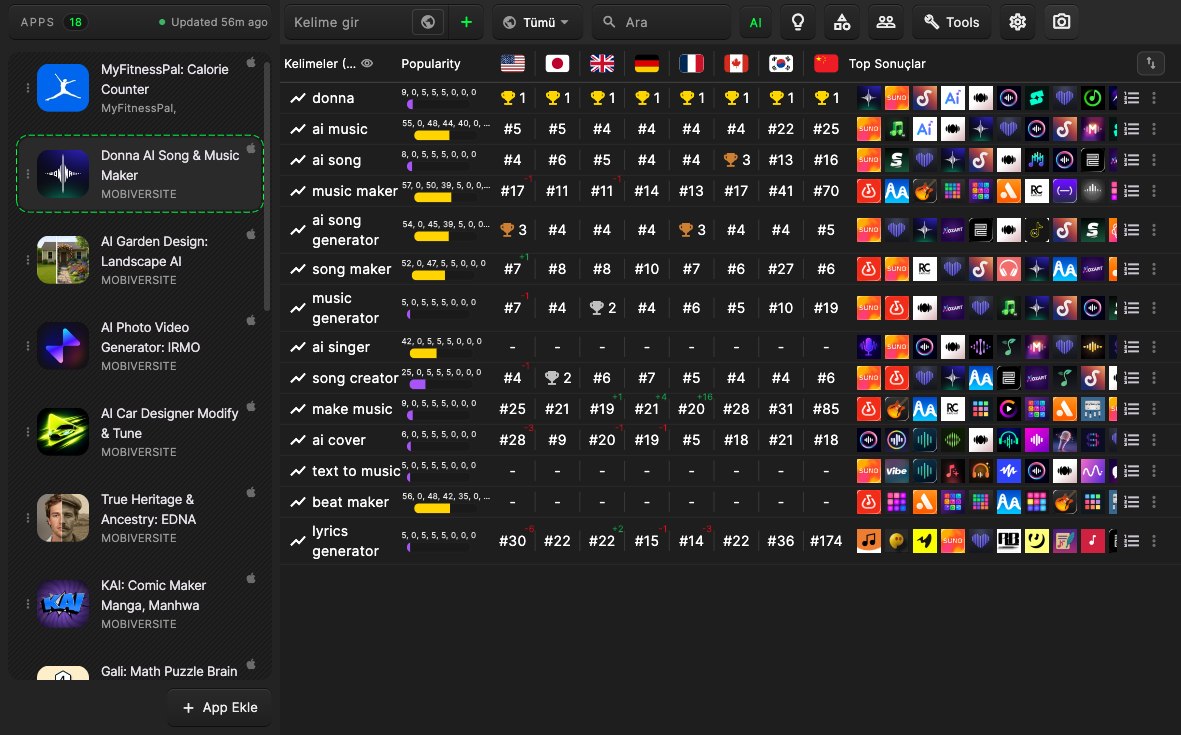Image resolution: width=1181 pixels, height=735 pixels.
Task: Open AI Car Designer Modify & Tune app
Action: point(140,432)
